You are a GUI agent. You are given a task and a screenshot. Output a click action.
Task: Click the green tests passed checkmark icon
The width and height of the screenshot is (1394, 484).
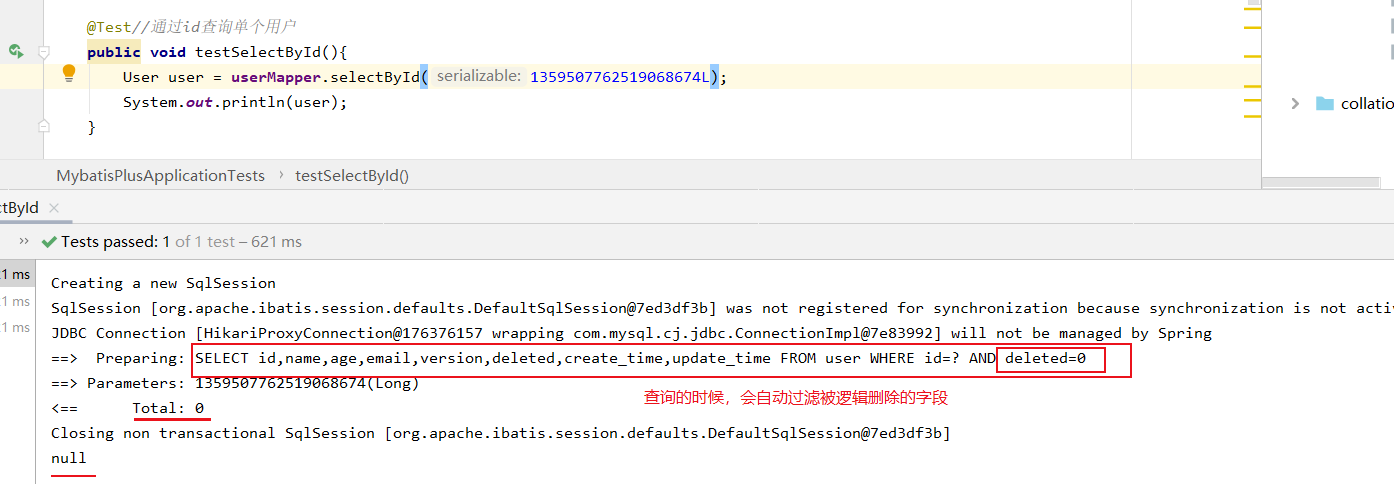pos(48,242)
